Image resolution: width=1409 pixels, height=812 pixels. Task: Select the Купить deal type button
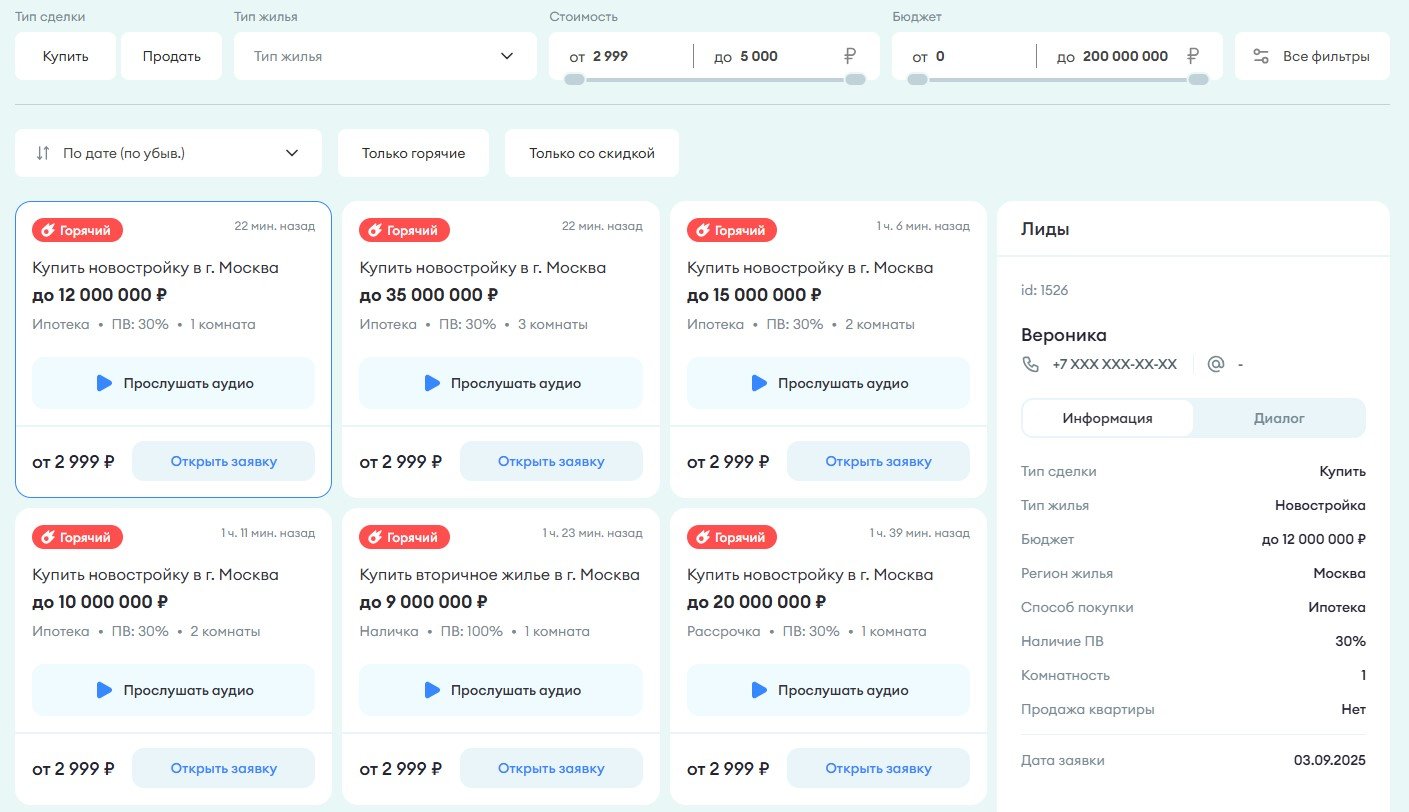(66, 56)
